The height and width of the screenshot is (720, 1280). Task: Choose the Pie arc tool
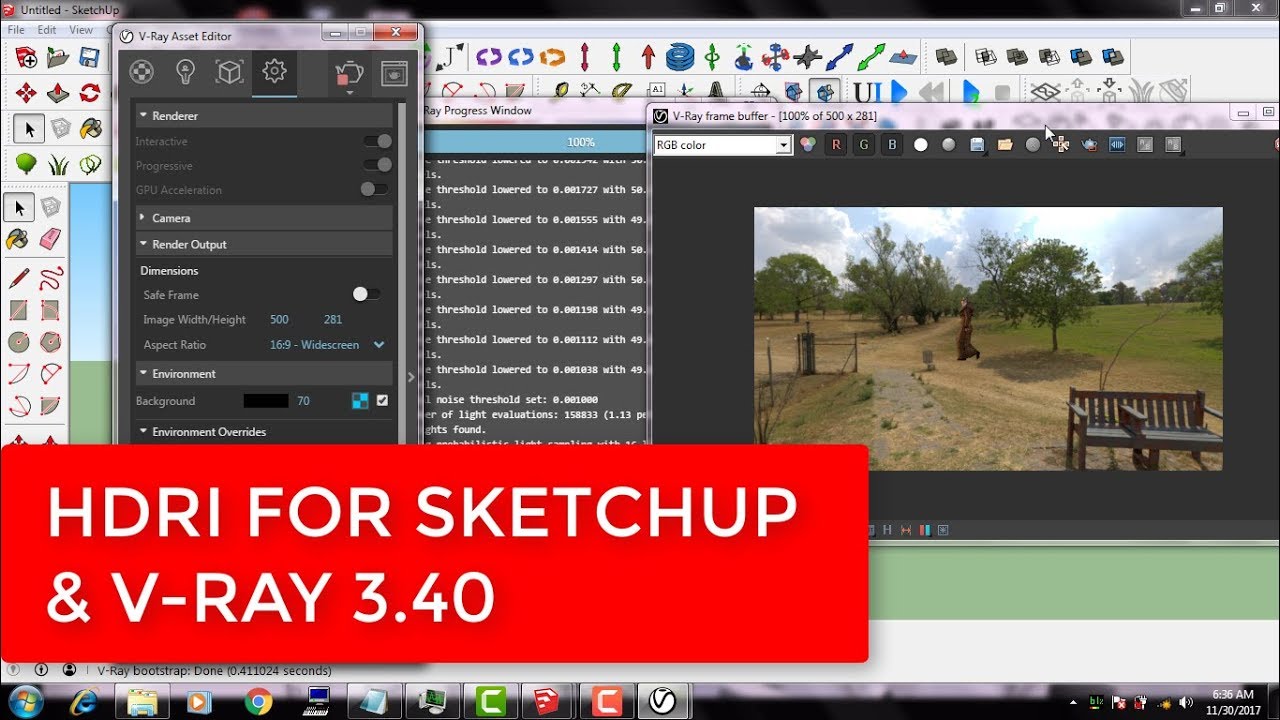50,406
